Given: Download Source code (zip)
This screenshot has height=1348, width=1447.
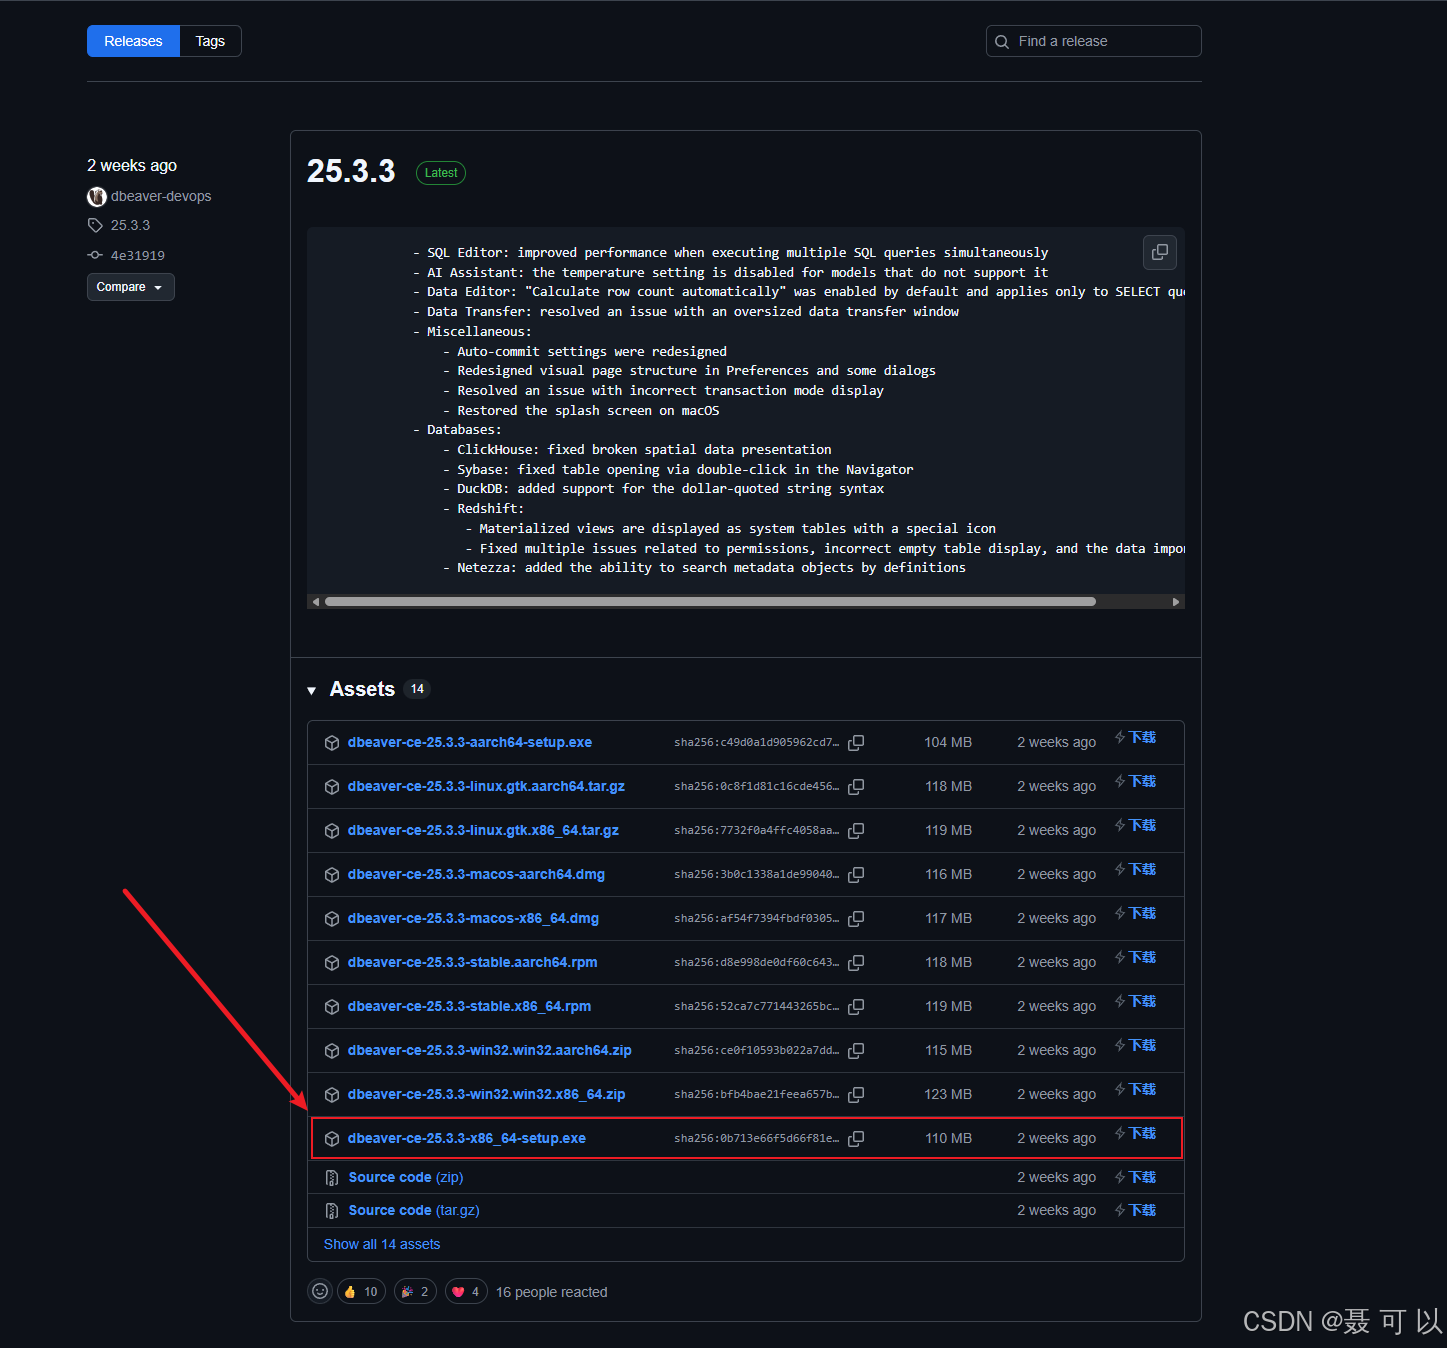Looking at the screenshot, I should coord(406,1177).
